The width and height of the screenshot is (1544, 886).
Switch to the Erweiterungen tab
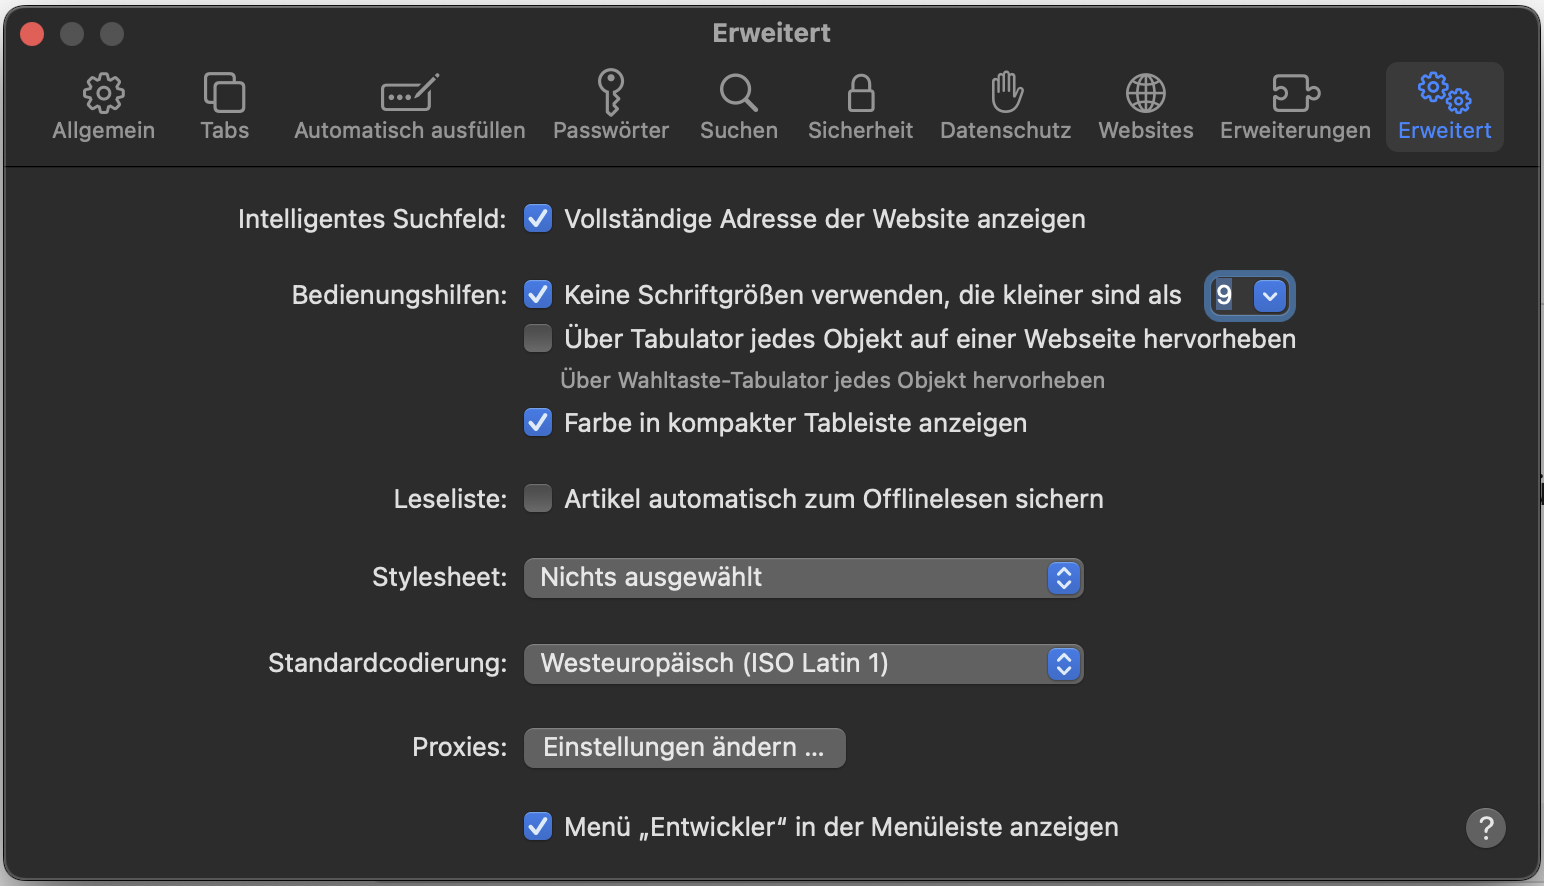pyautogui.click(x=1295, y=107)
